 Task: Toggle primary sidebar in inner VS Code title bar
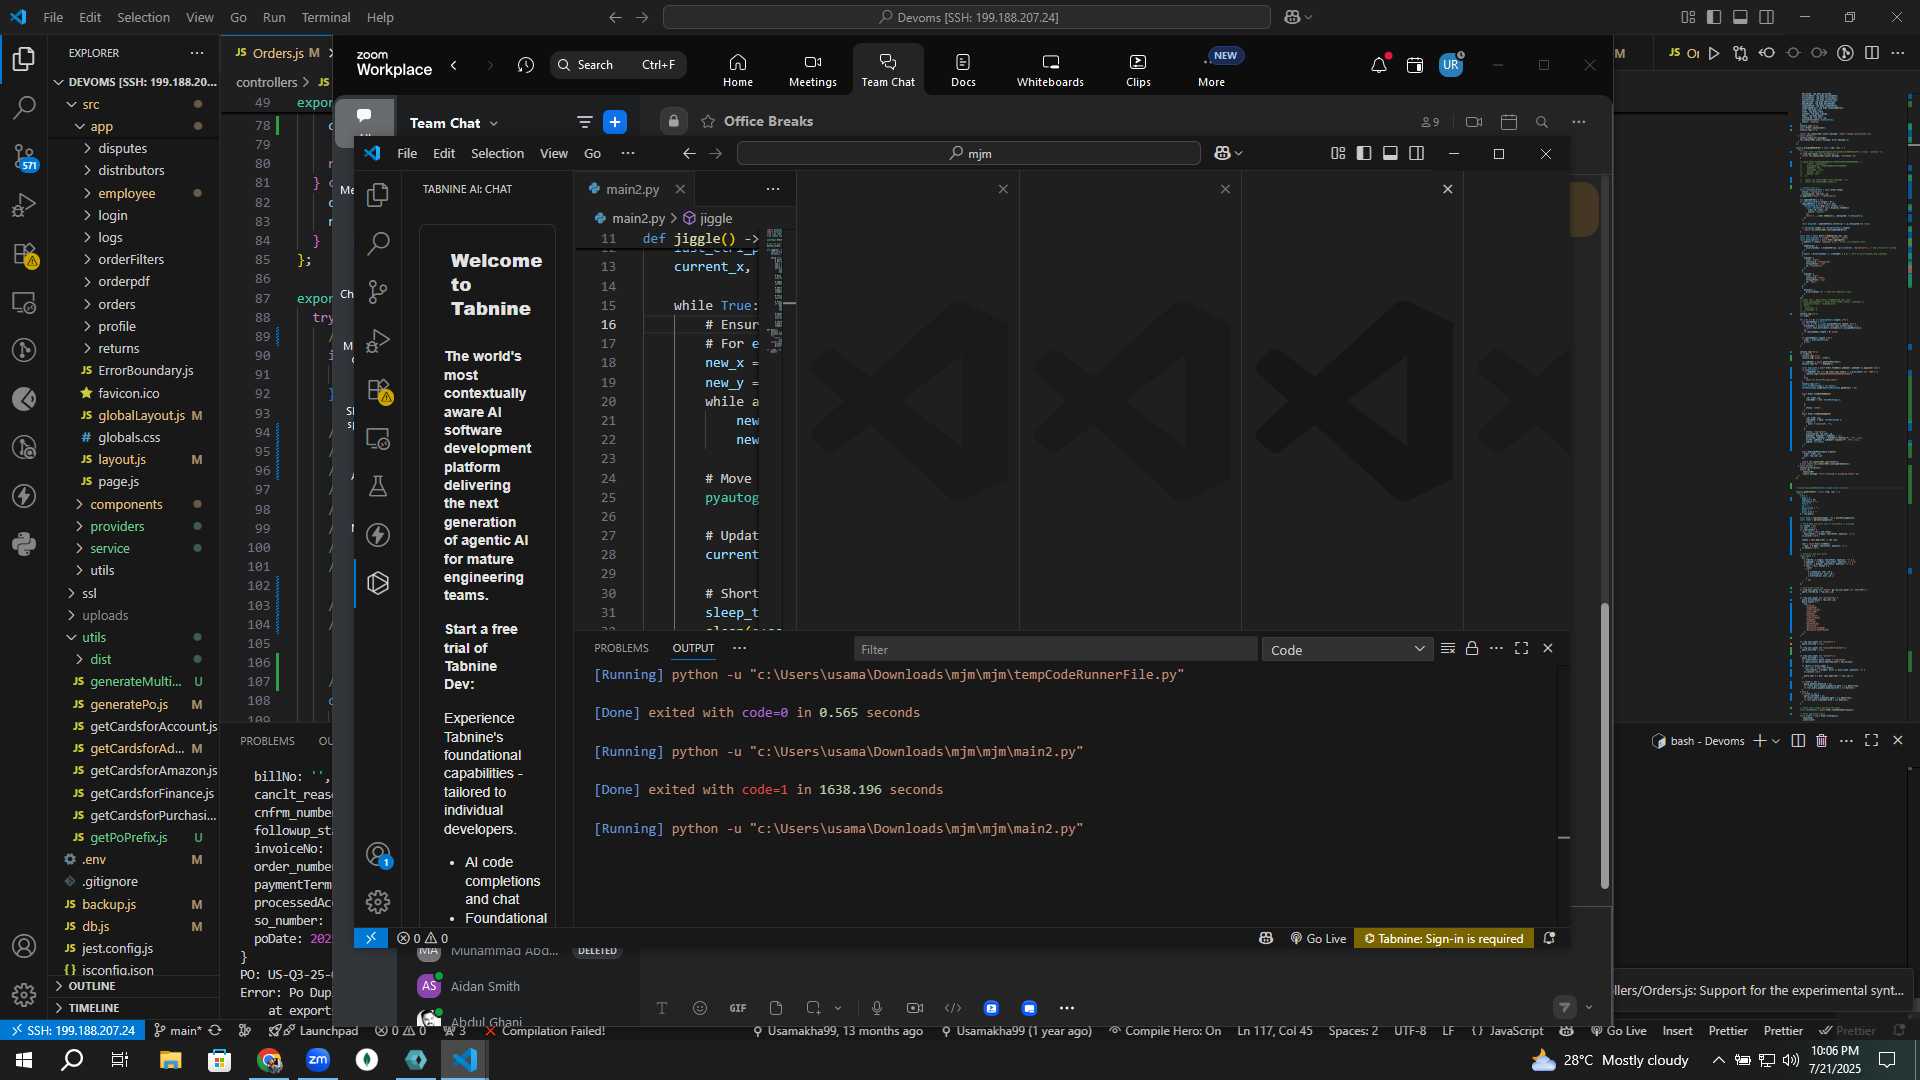pyautogui.click(x=1364, y=153)
